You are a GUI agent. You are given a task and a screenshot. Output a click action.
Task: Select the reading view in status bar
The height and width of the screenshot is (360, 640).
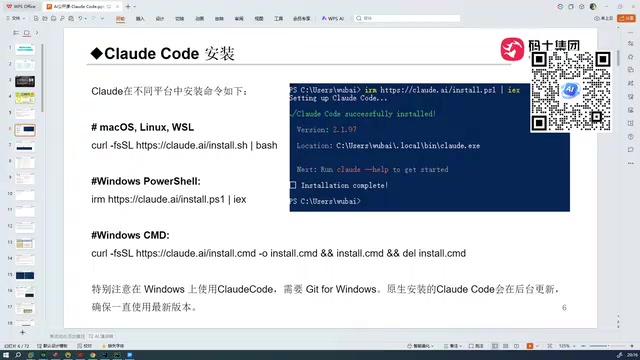click(x=516, y=346)
